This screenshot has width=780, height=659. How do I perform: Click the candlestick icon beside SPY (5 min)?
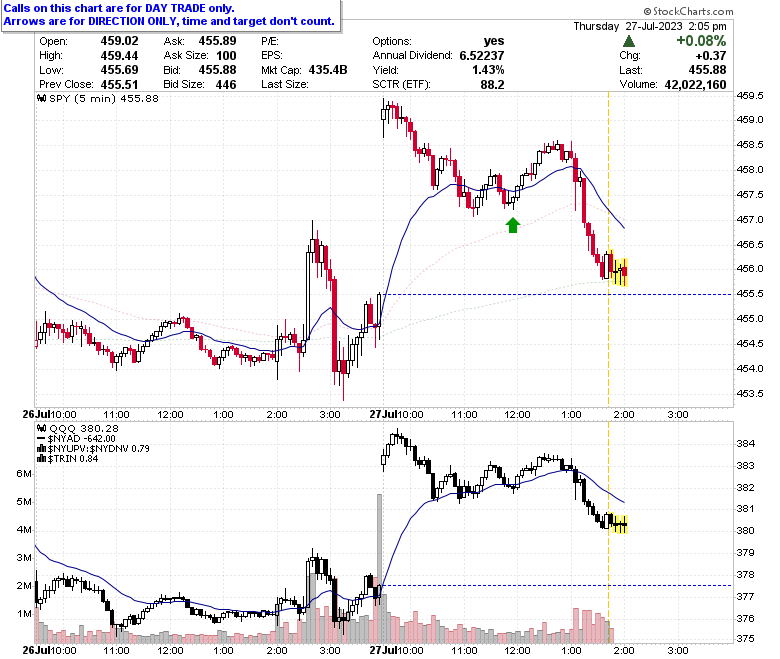tap(42, 98)
